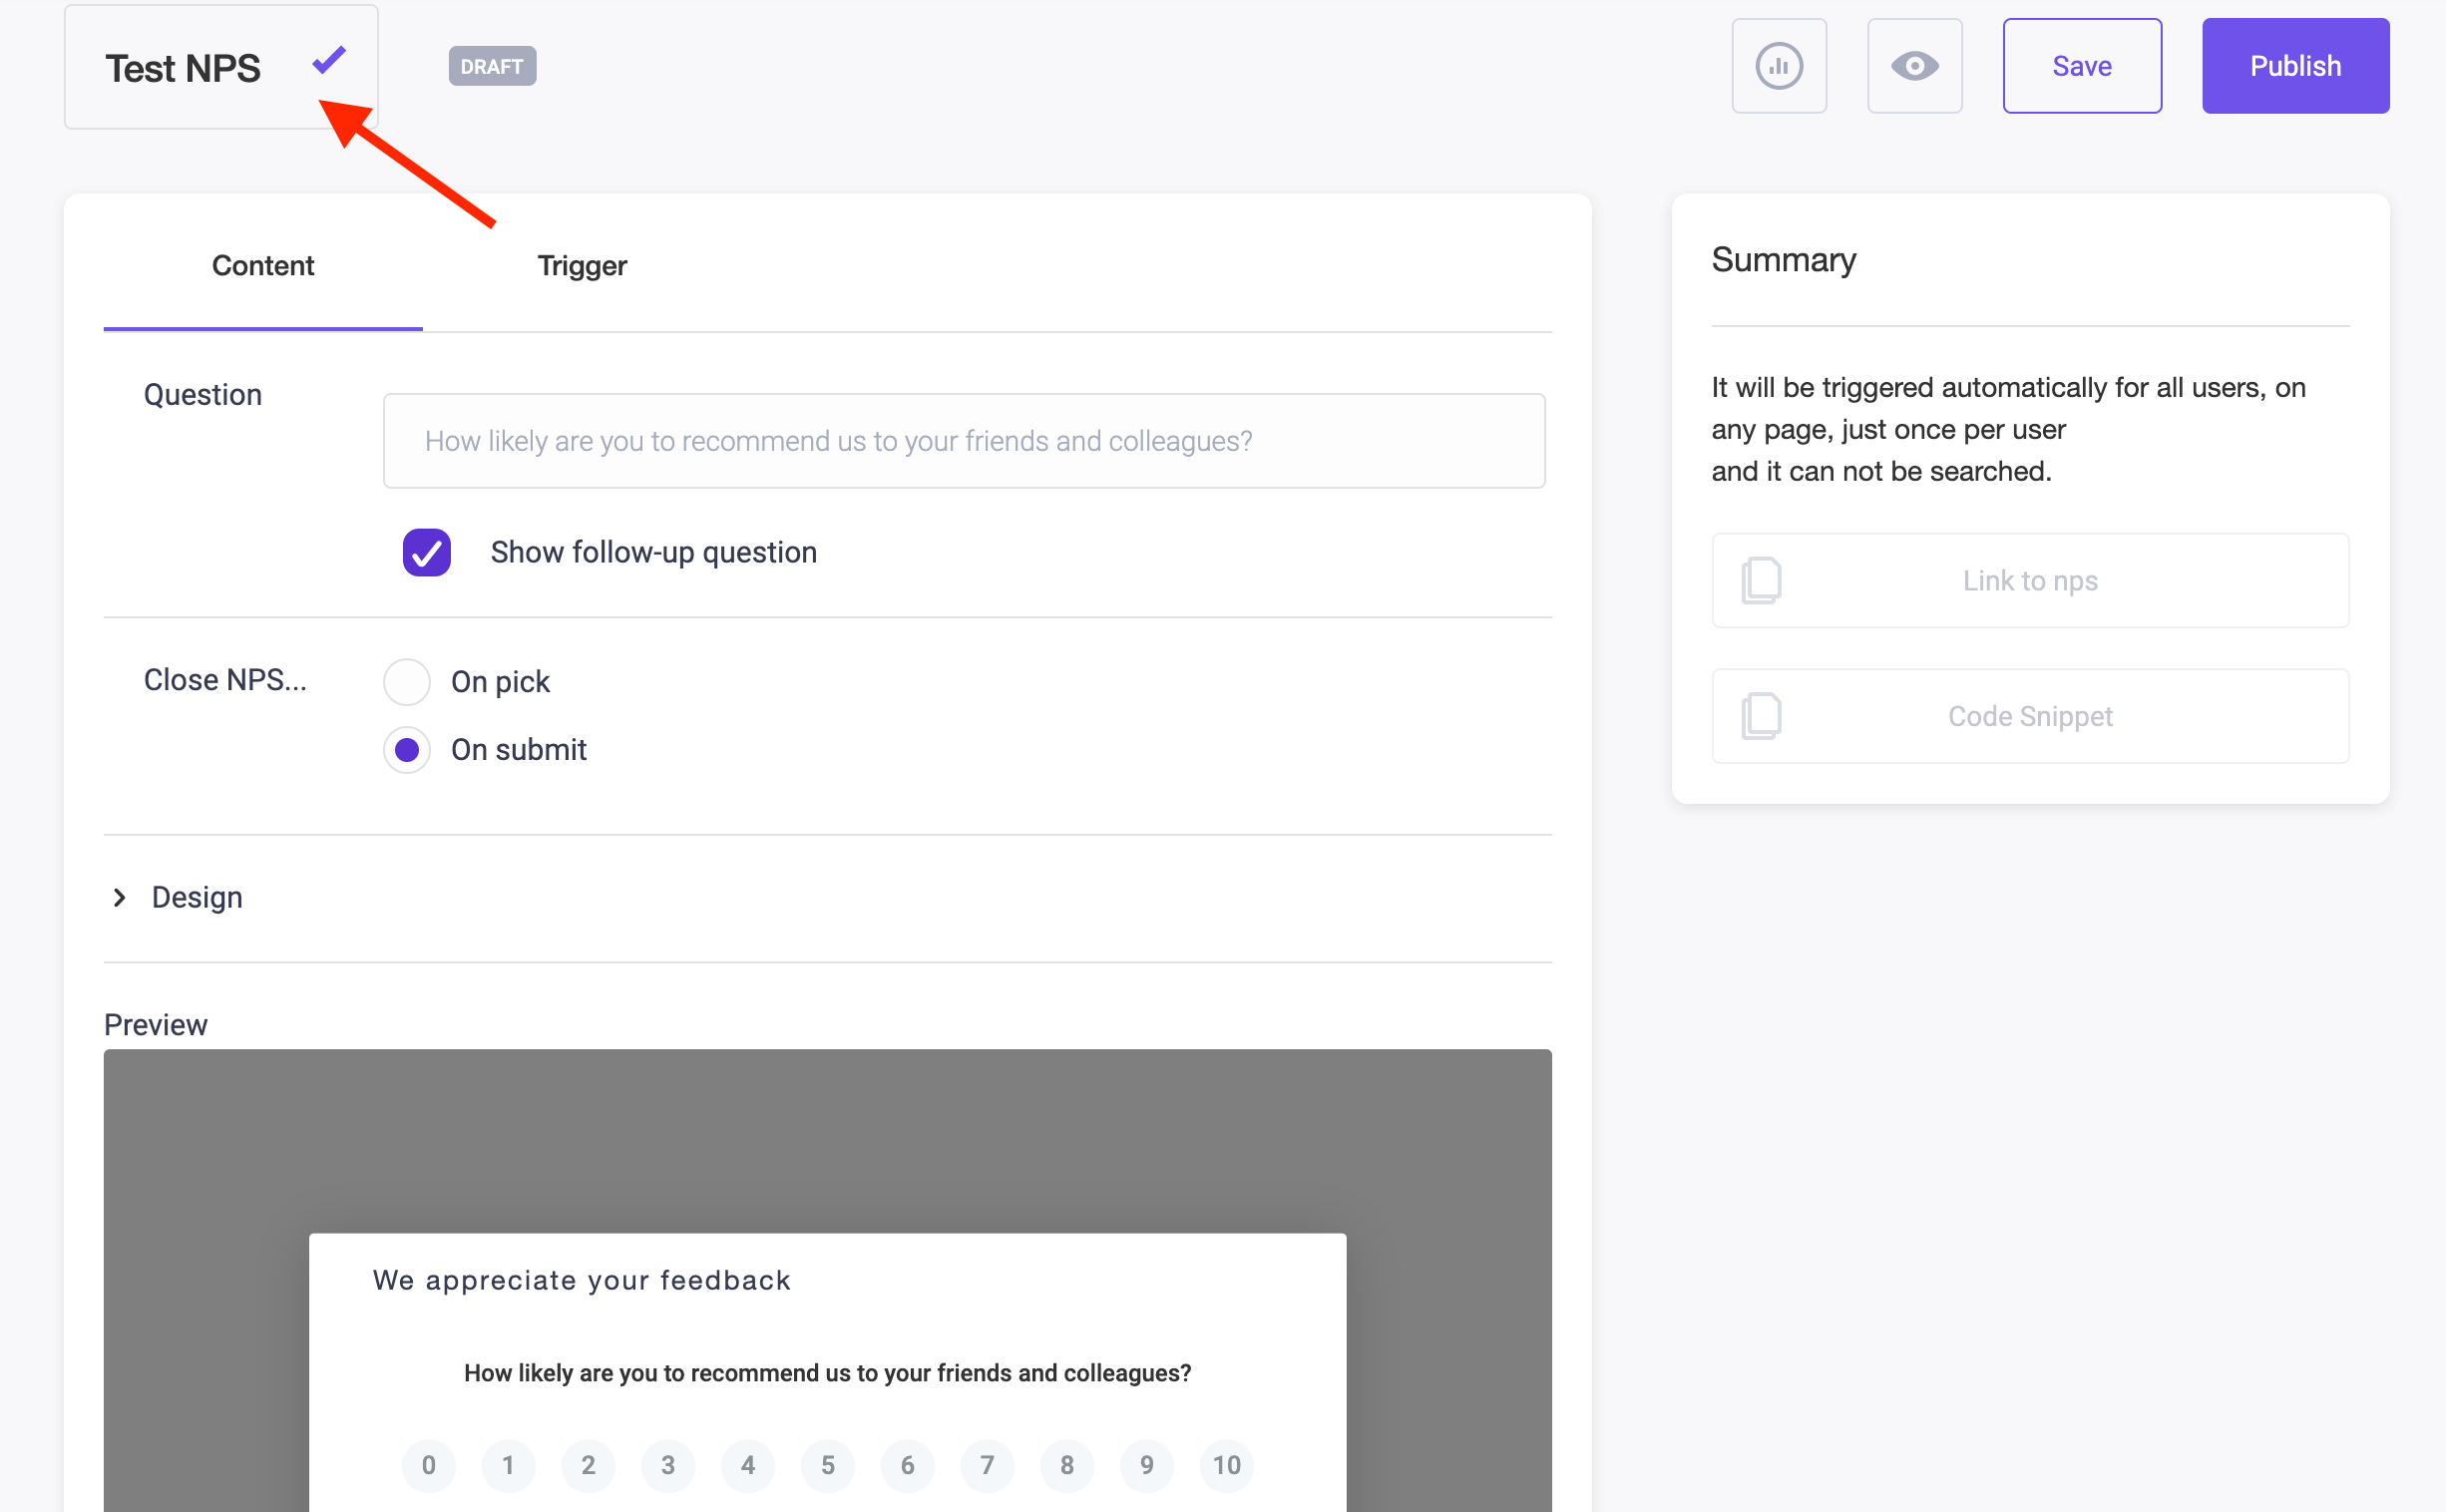Screen dimensions: 2446x1512
Task: Pick score 5 in the preview
Action: 828,1465
